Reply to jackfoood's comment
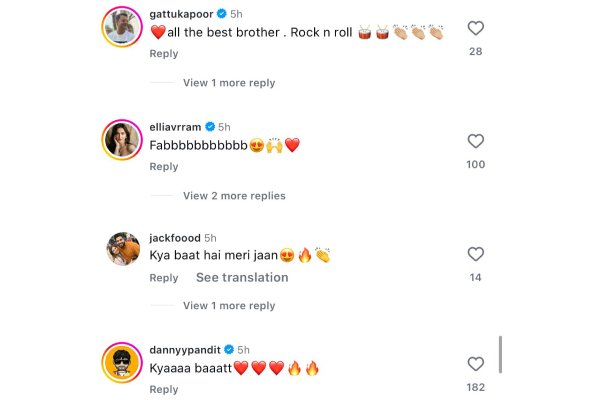Viewport: 600px width, 400px height. (164, 278)
